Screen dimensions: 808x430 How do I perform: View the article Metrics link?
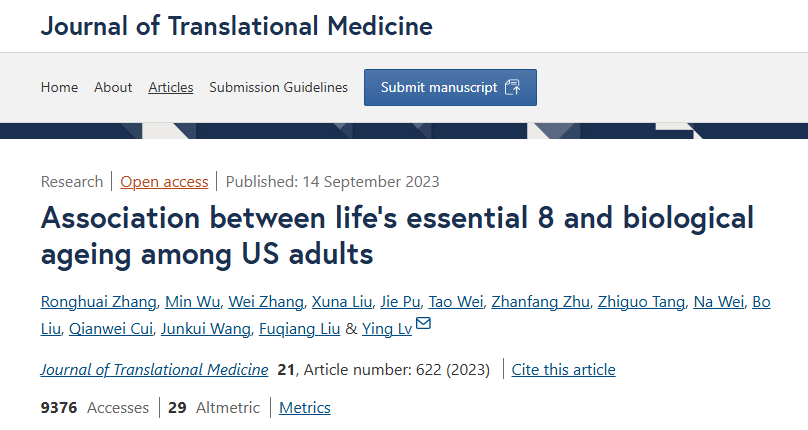click(305, 407)
